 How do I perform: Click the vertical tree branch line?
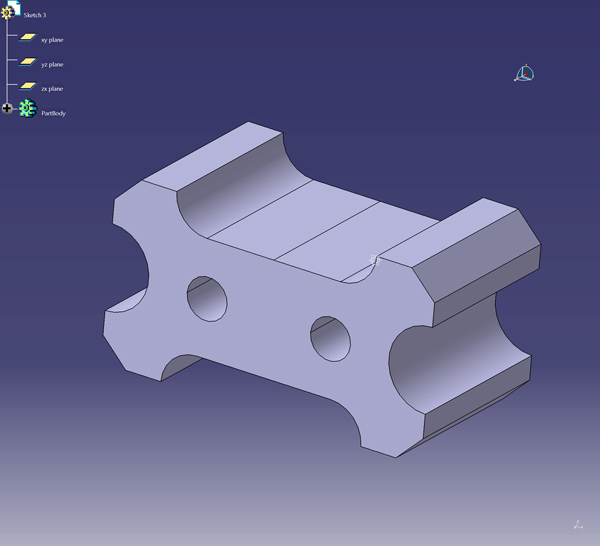tap(7, 62)
